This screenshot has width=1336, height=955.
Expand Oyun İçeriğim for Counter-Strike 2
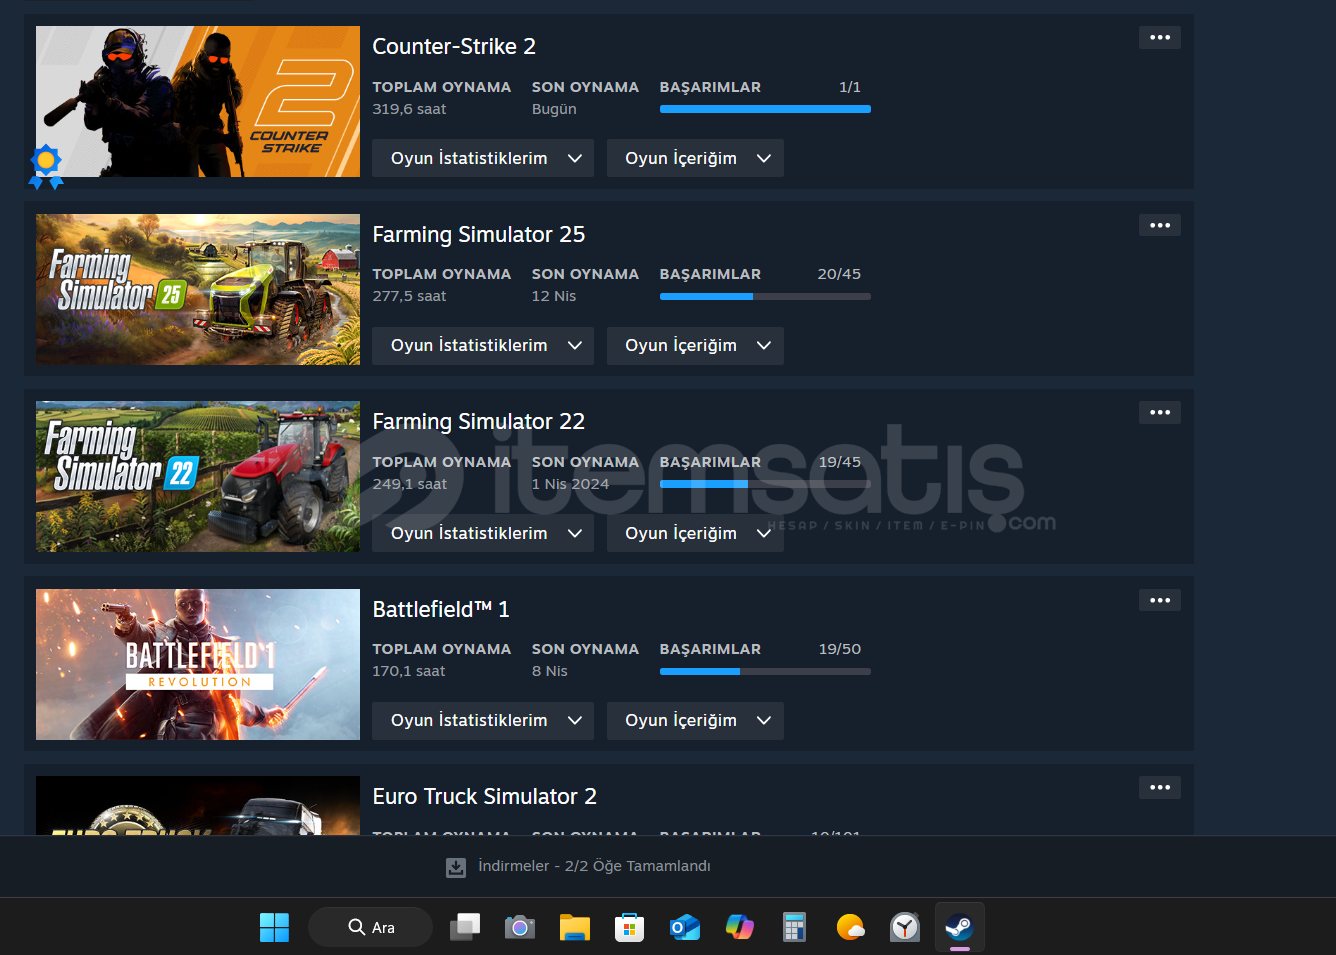pyautogui.click(x=695, y=158)
